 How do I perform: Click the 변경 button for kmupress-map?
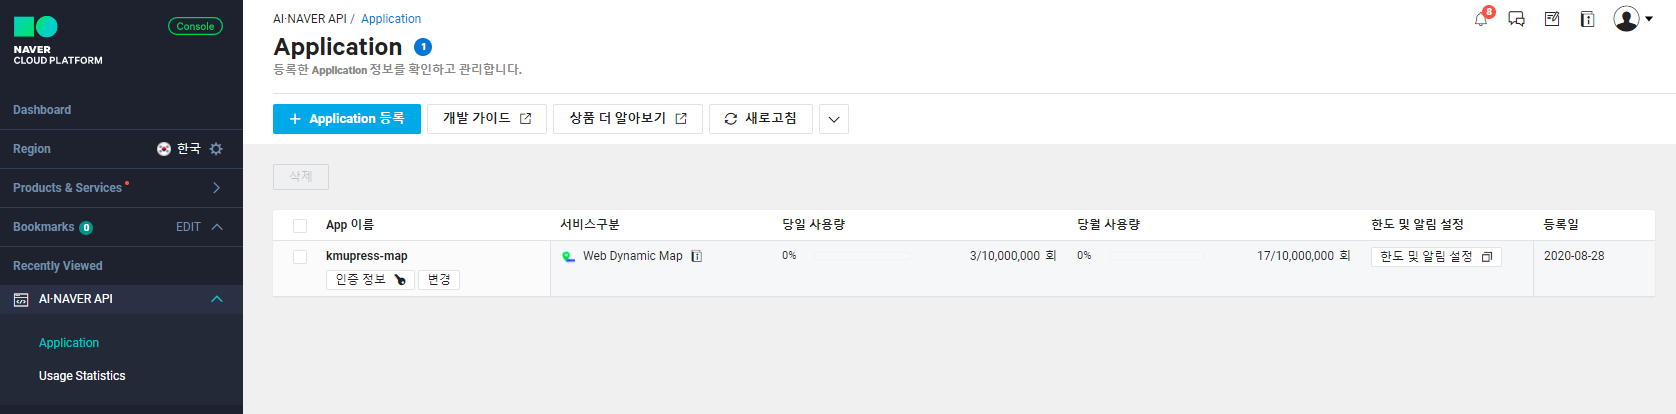pyautogui.click(x=439, y=280)
